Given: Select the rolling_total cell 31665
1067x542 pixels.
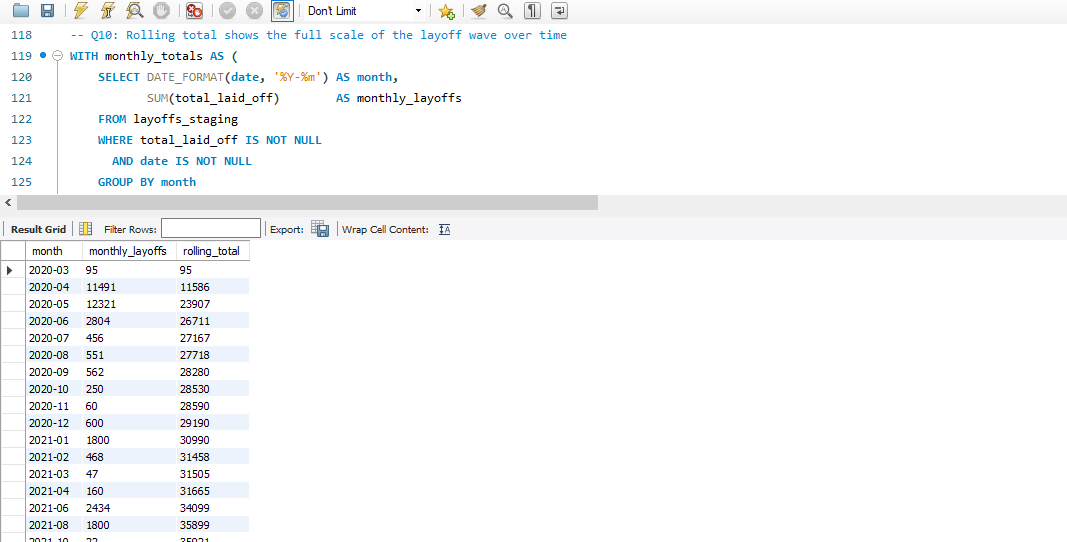Looking at the screenshot, I should tap(212, 491).
